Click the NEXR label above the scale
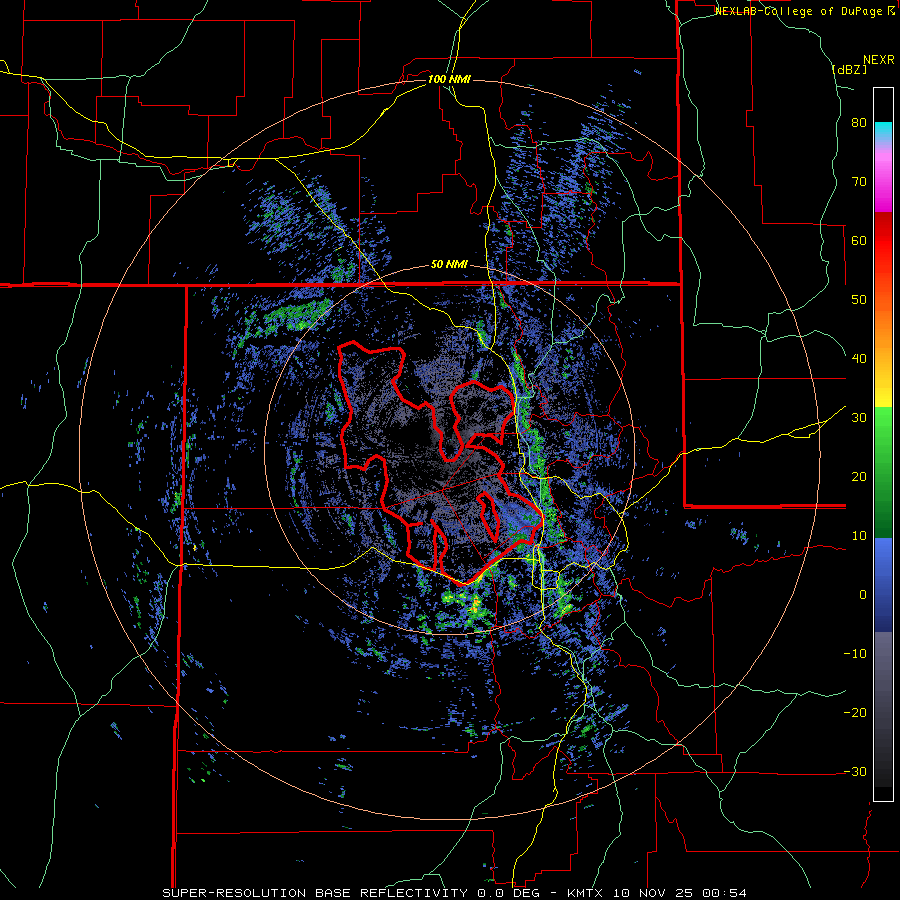Screen dimensions: 900x900 pos(878,60)
